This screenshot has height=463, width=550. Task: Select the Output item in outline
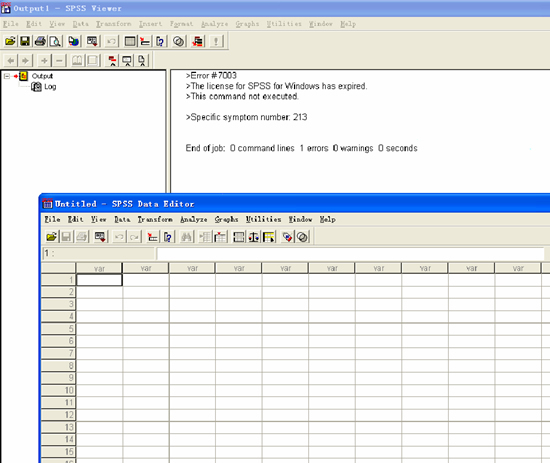point(42,76)
